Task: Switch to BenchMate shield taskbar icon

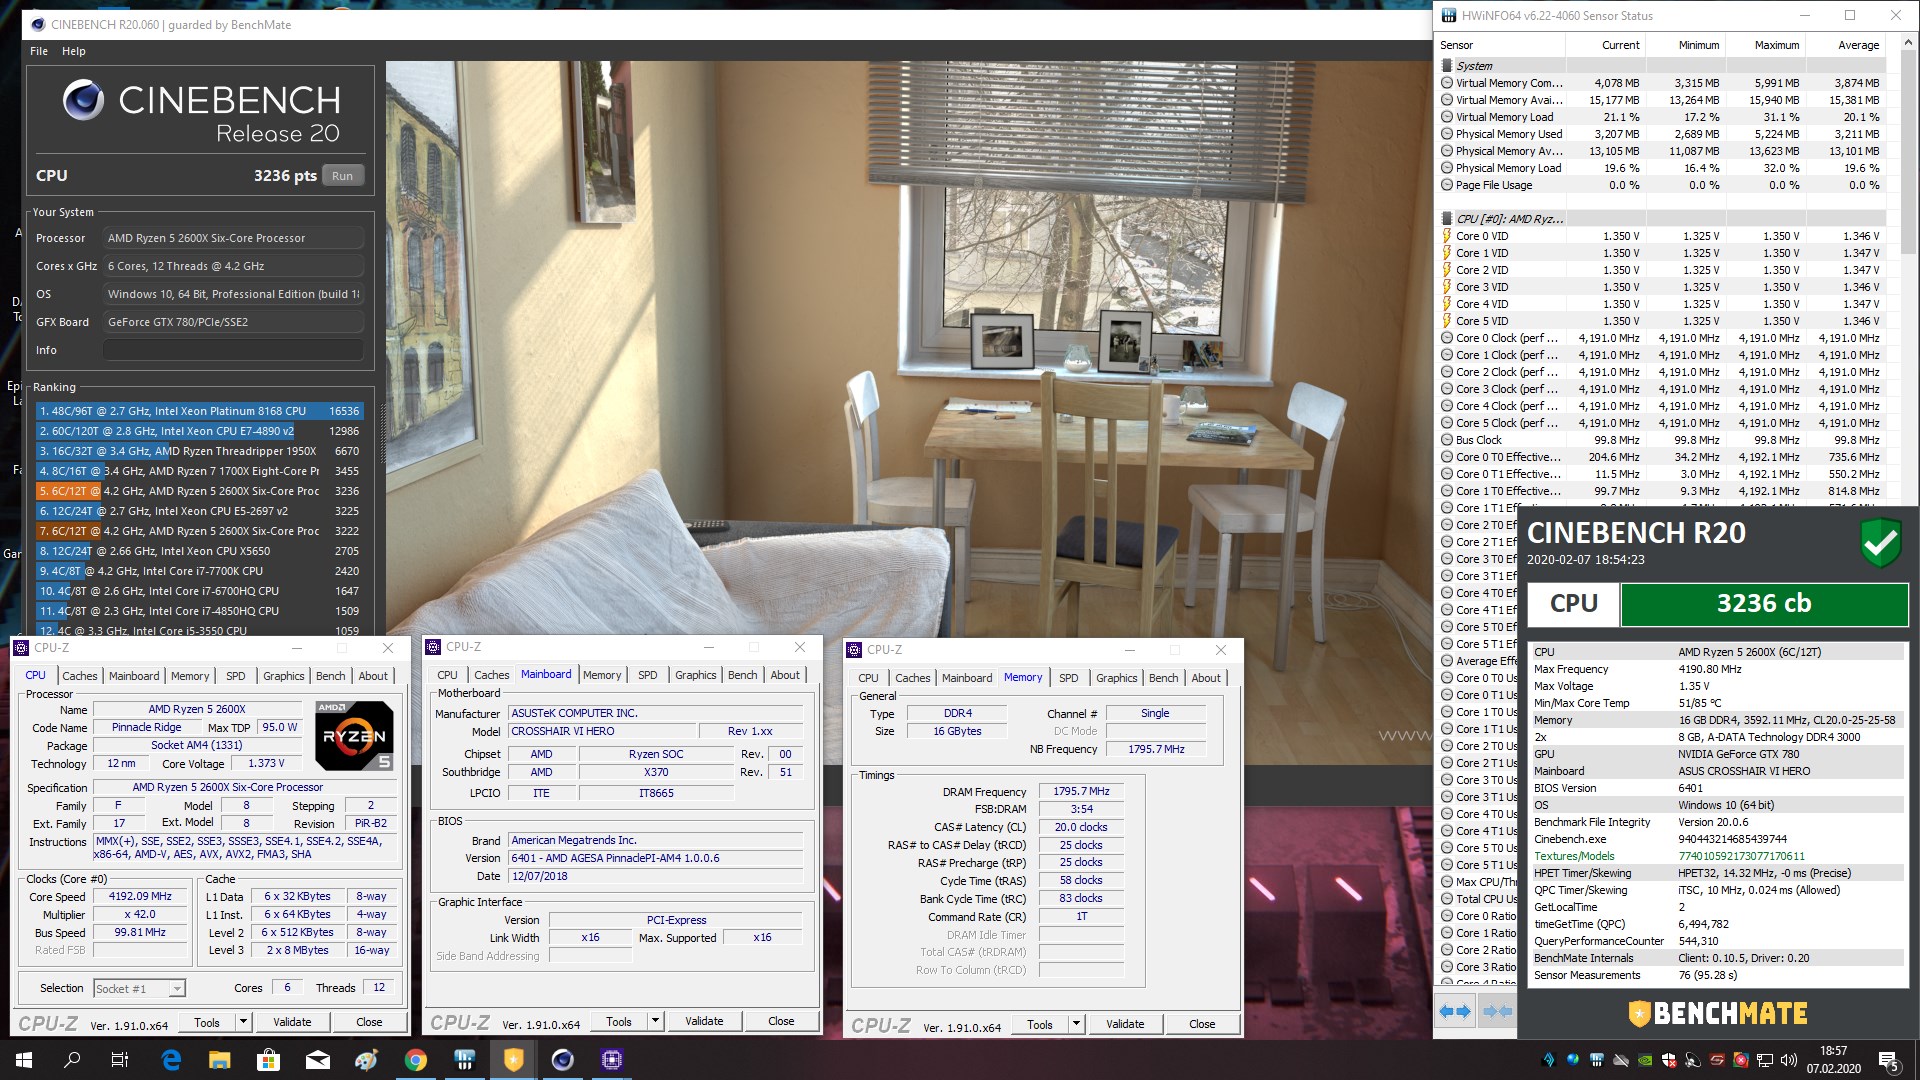Action: (x=513, y=1060)
